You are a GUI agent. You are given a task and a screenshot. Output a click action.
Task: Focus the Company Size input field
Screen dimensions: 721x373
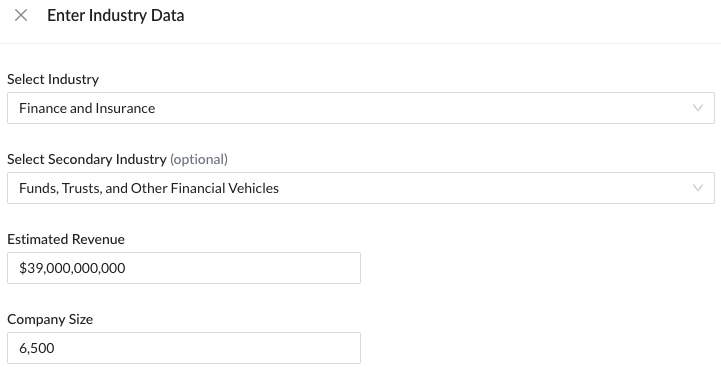click(184, 348)
